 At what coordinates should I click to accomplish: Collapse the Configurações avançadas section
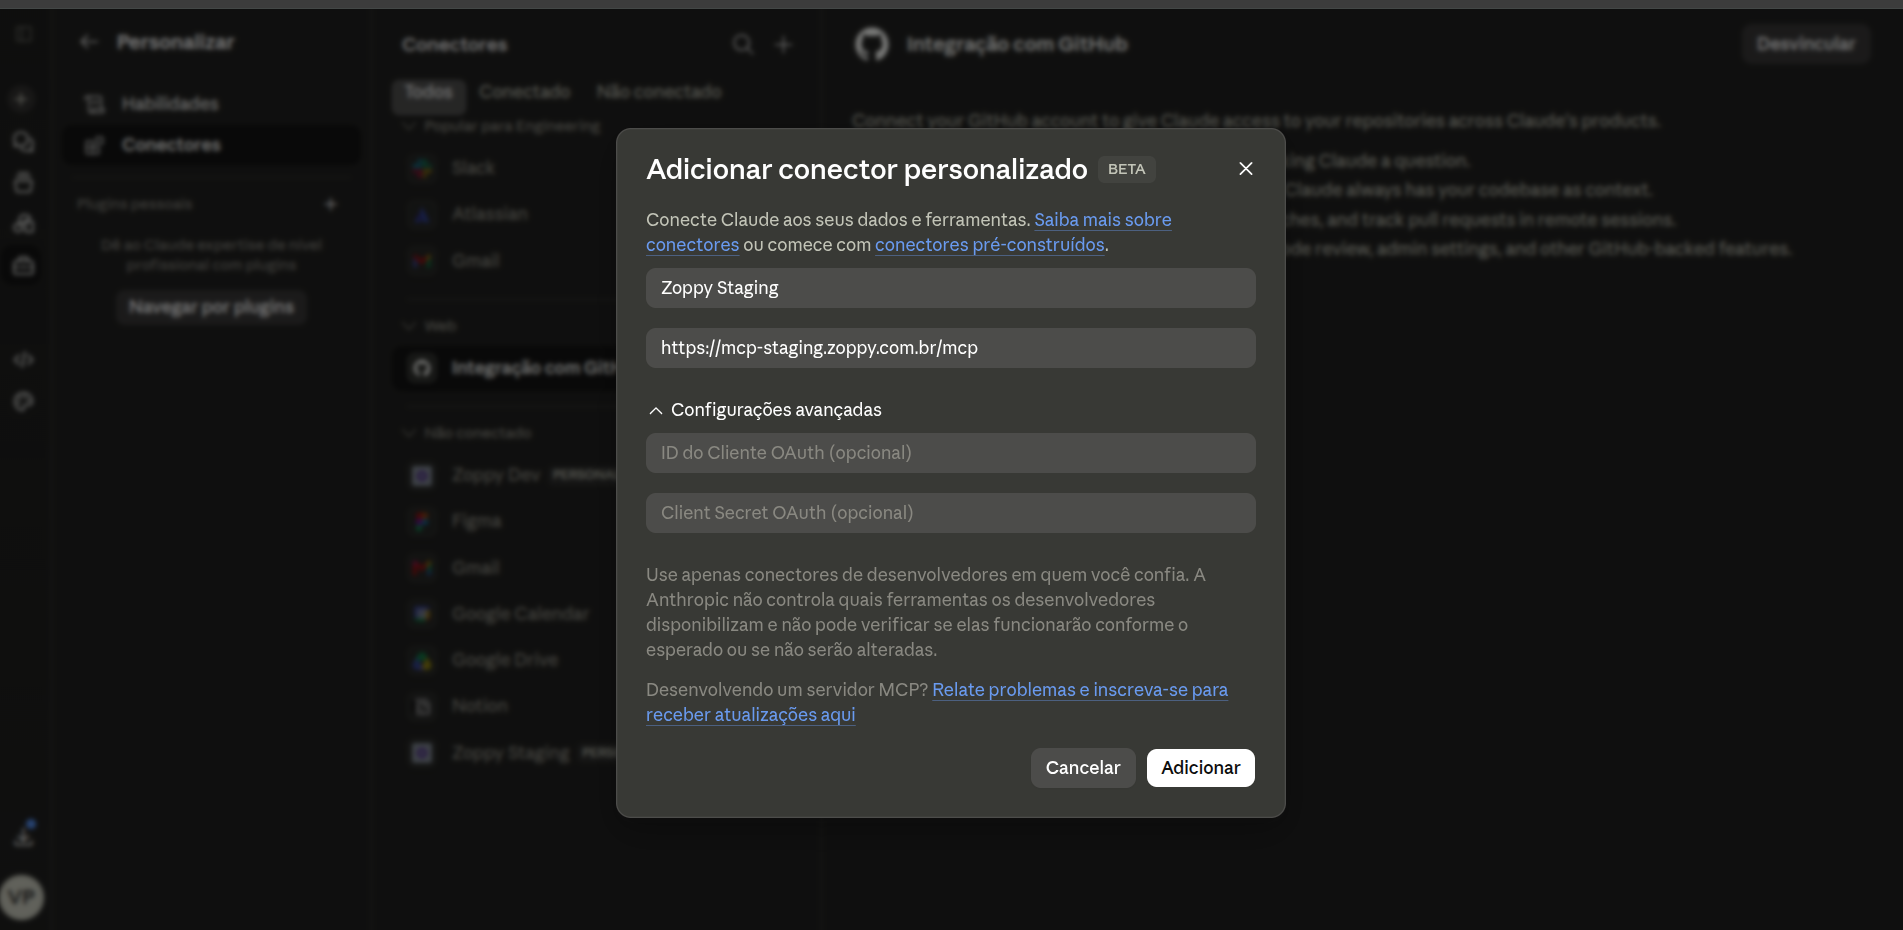tap(765, 410)
